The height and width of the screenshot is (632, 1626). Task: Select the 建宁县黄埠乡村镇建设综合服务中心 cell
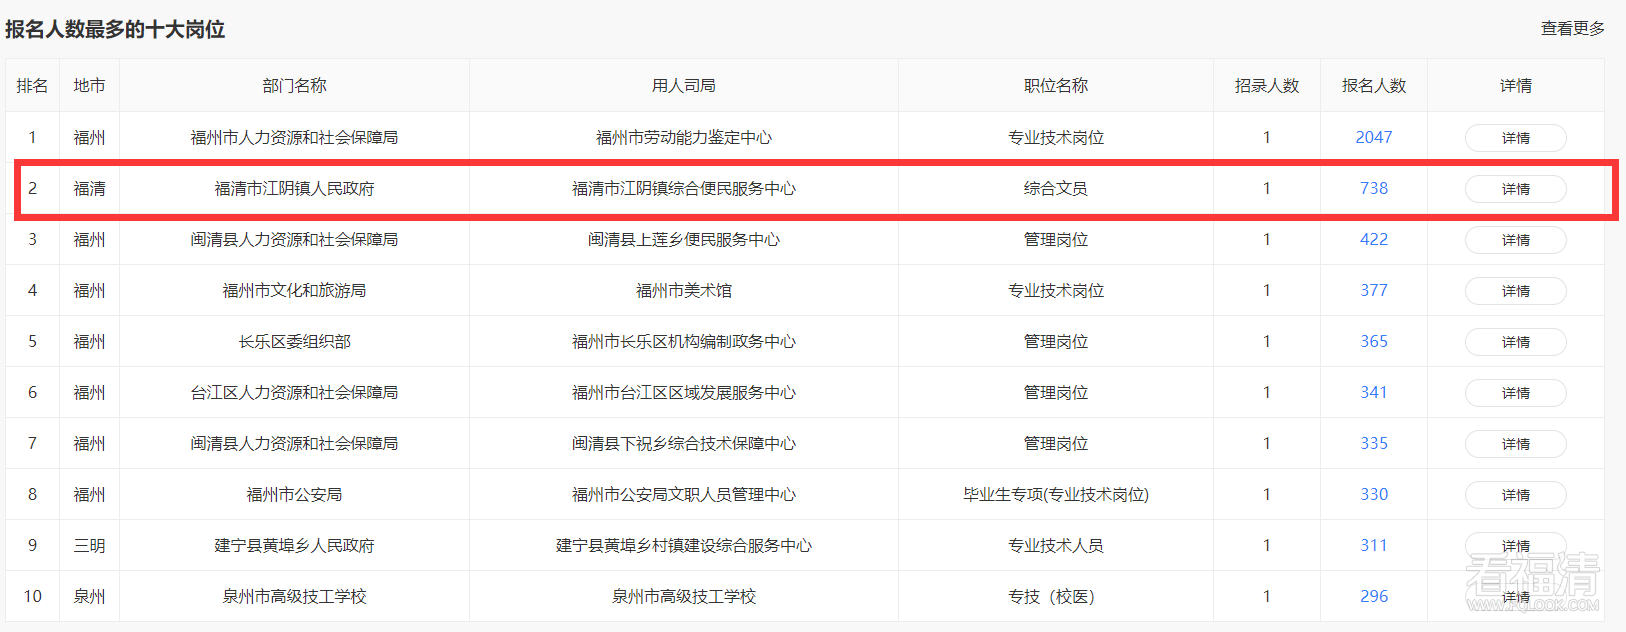point(684,545)
